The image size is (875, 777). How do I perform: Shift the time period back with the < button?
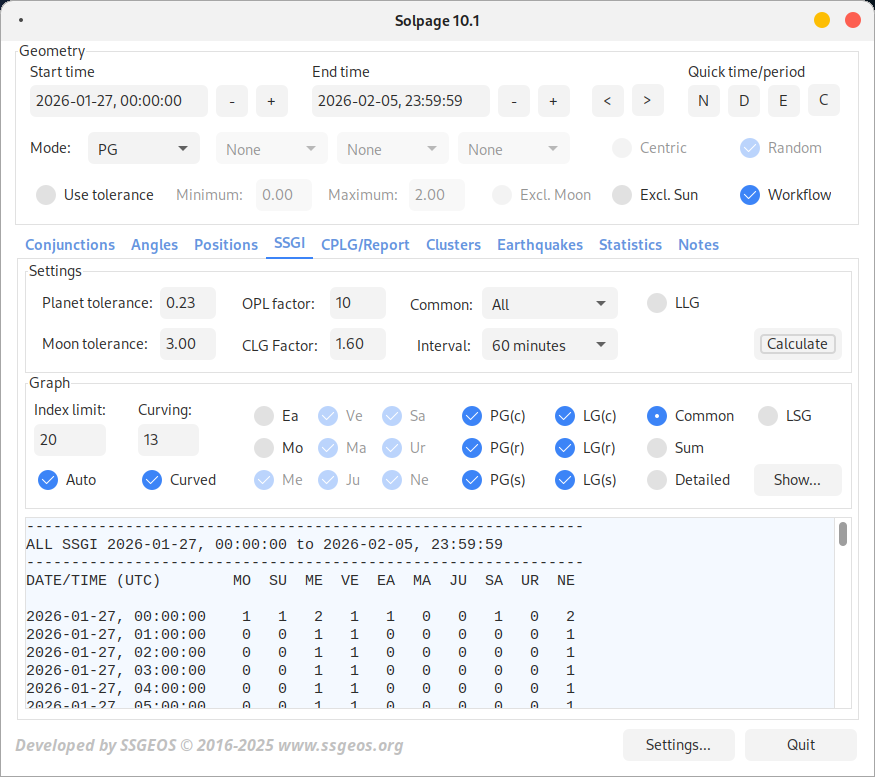[607, 100]
